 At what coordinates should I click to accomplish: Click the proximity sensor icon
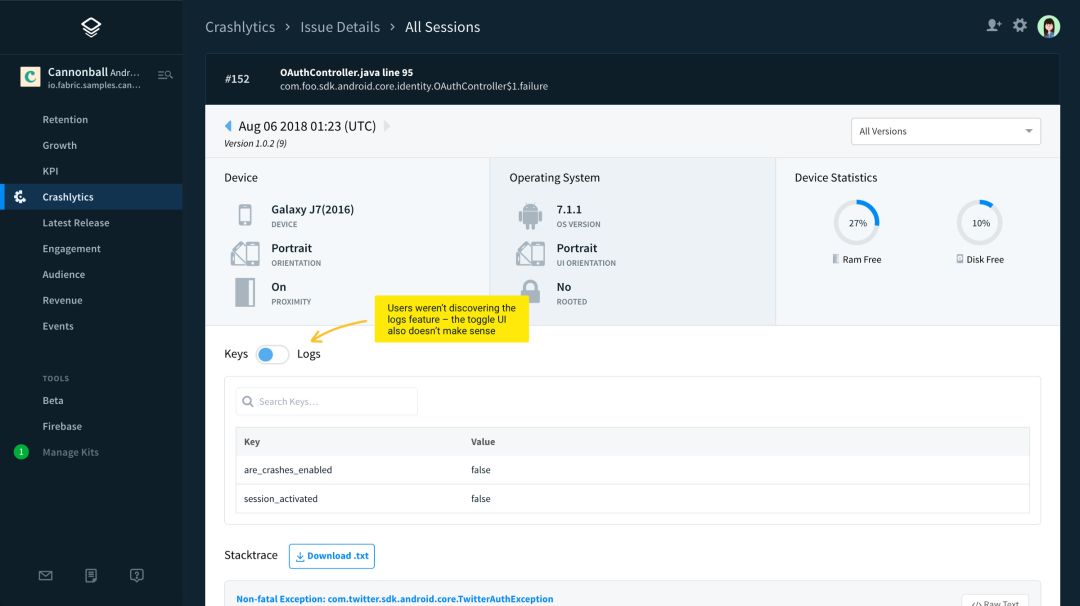pos(245,292)
